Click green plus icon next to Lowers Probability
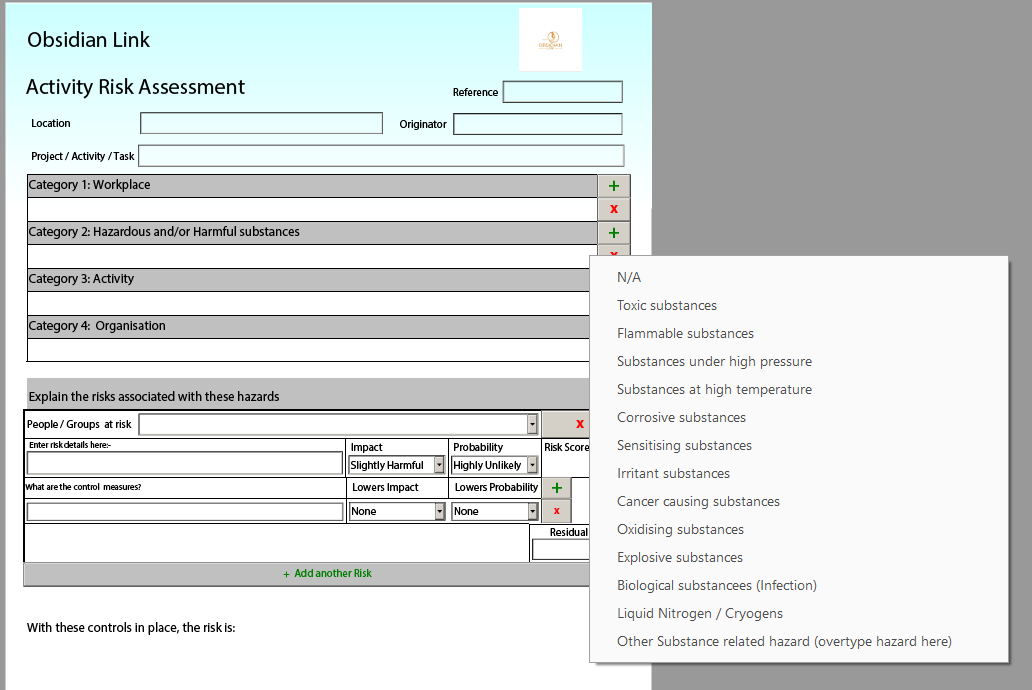 [556, 488]
